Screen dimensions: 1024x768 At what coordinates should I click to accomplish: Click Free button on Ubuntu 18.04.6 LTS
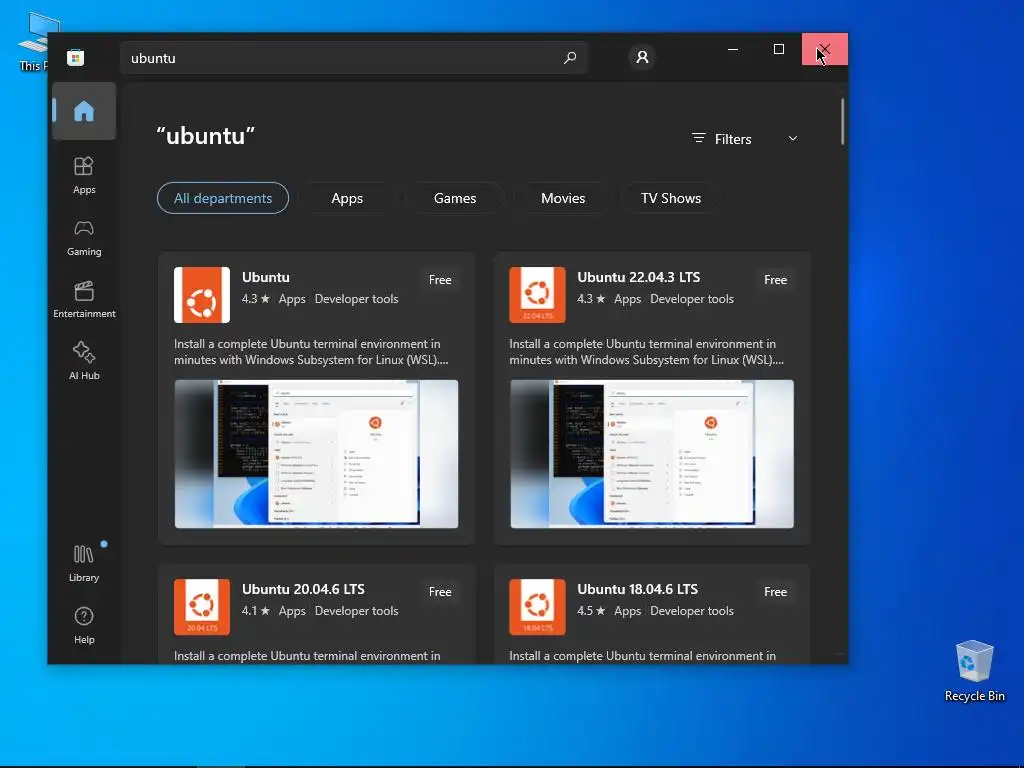pos(775,592)
